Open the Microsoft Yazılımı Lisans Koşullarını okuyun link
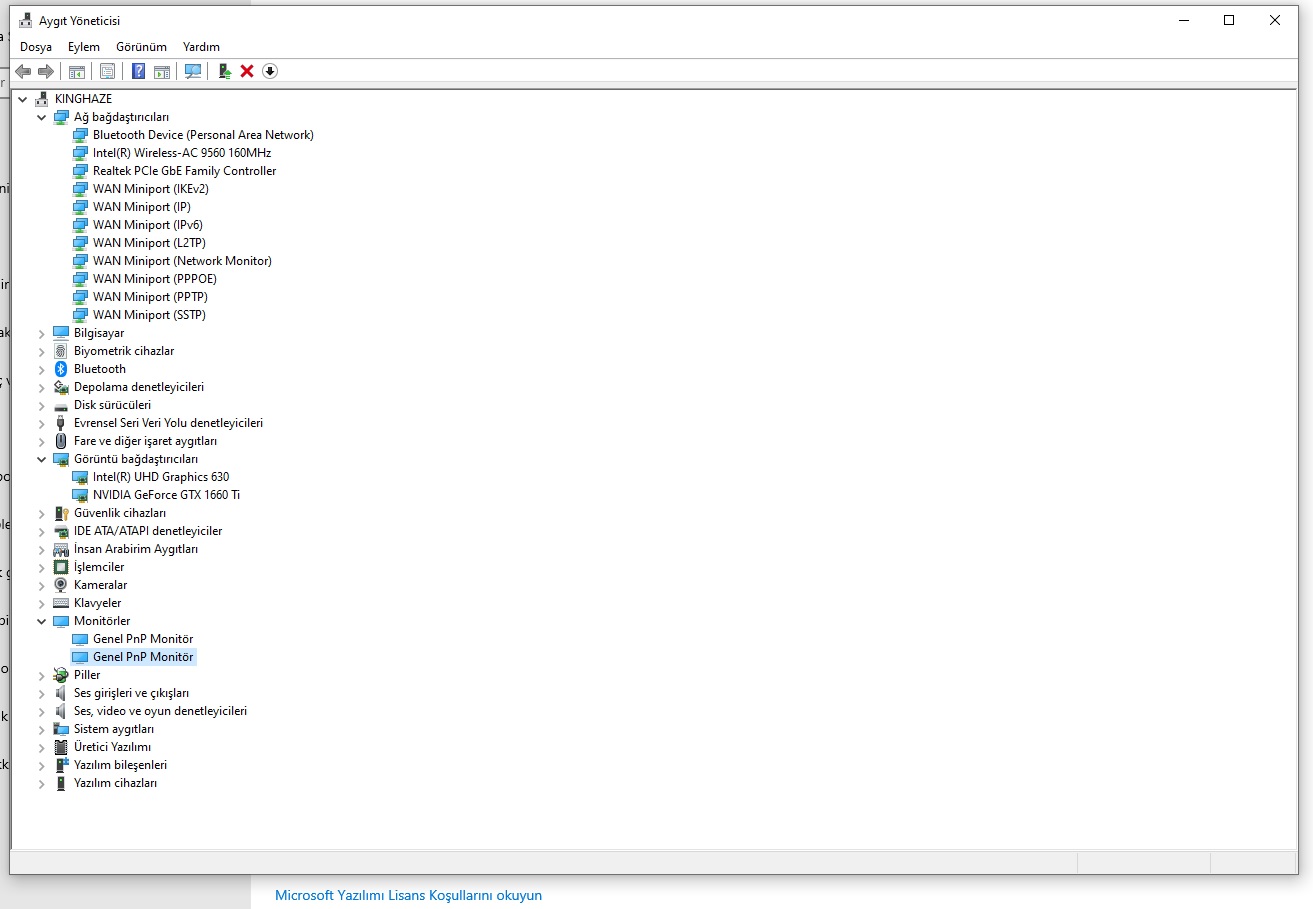This screenshot has height=909, width=1313. pyautogui.click(x=408, y=896)
